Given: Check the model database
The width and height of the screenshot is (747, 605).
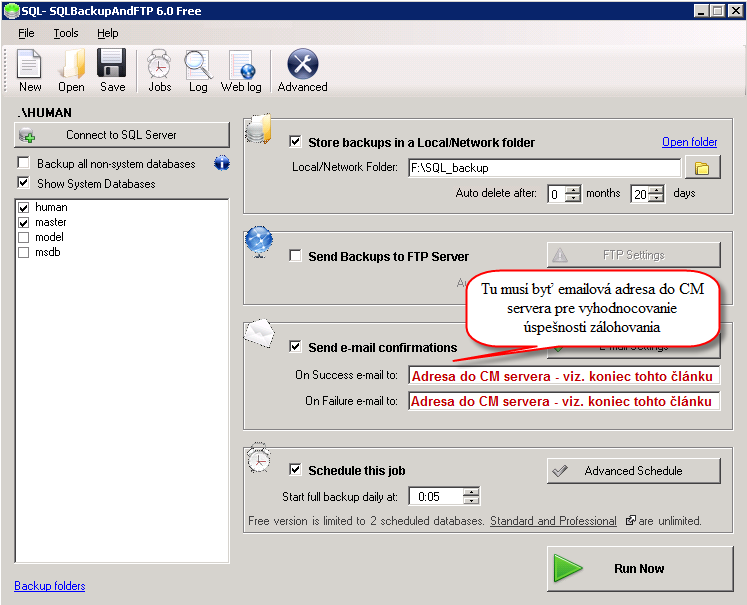Looking at the screenshot, I should tap(23, 237).
